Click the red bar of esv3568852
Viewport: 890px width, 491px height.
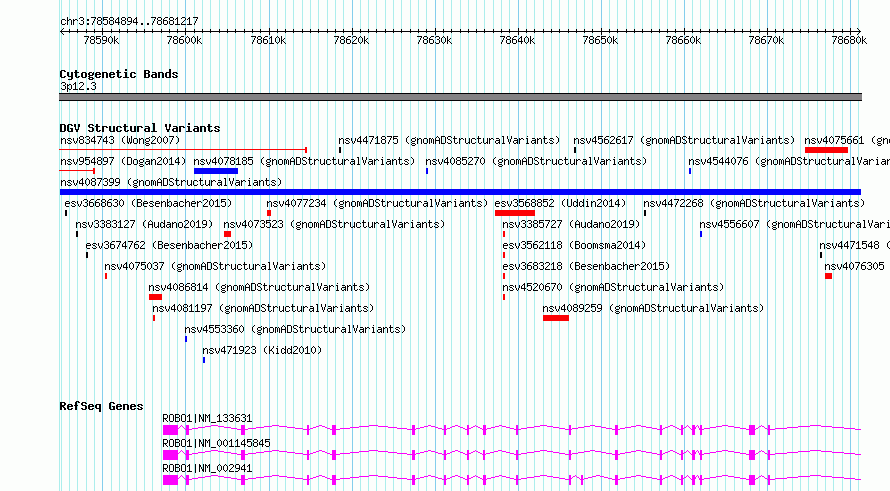click(x=515, y=213)
